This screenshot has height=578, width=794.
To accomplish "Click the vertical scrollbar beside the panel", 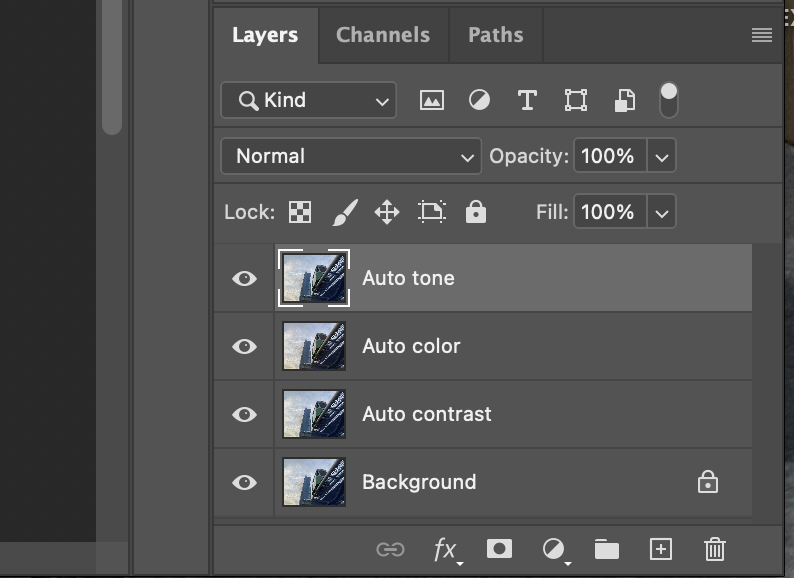I will point(112,67).
